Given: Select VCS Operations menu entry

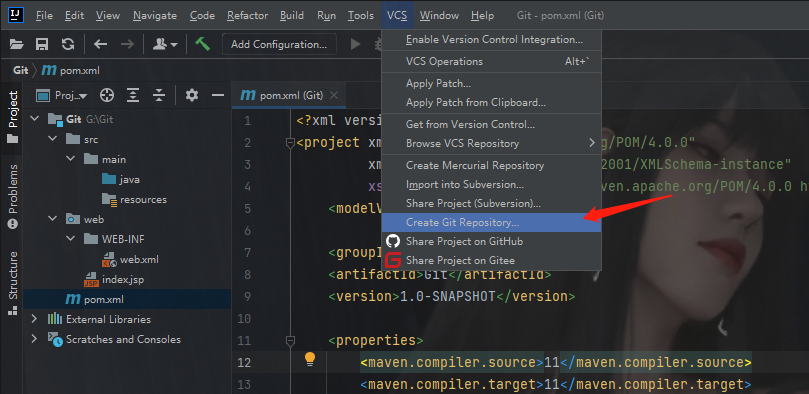Looking at the screenshot, I should [491, 61].
